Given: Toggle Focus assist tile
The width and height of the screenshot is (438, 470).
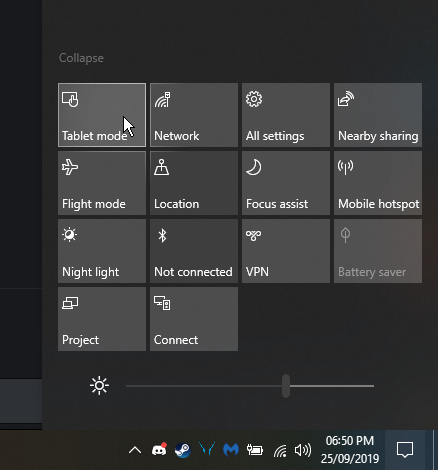Looking at the screenshot, I should pos(286,183).
